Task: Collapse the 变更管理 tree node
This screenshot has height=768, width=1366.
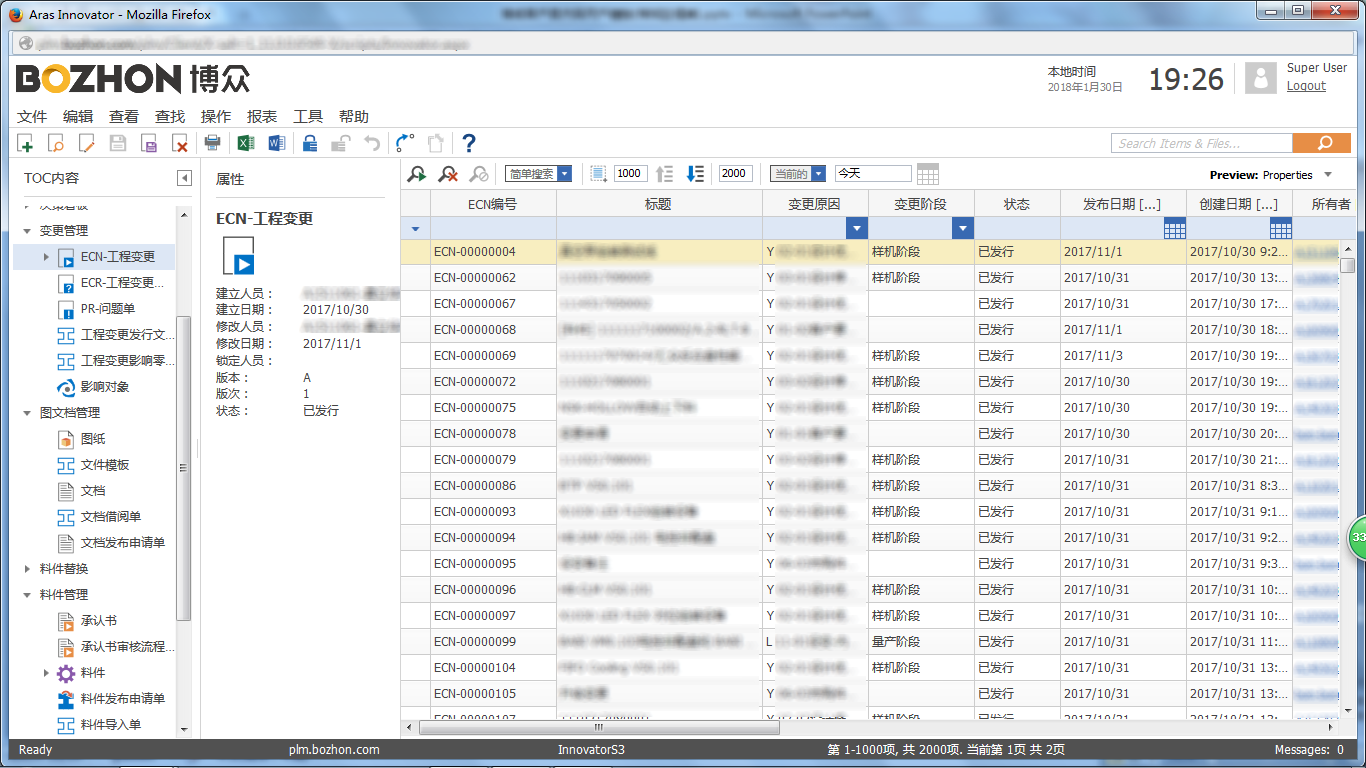Action: [27, 231]
